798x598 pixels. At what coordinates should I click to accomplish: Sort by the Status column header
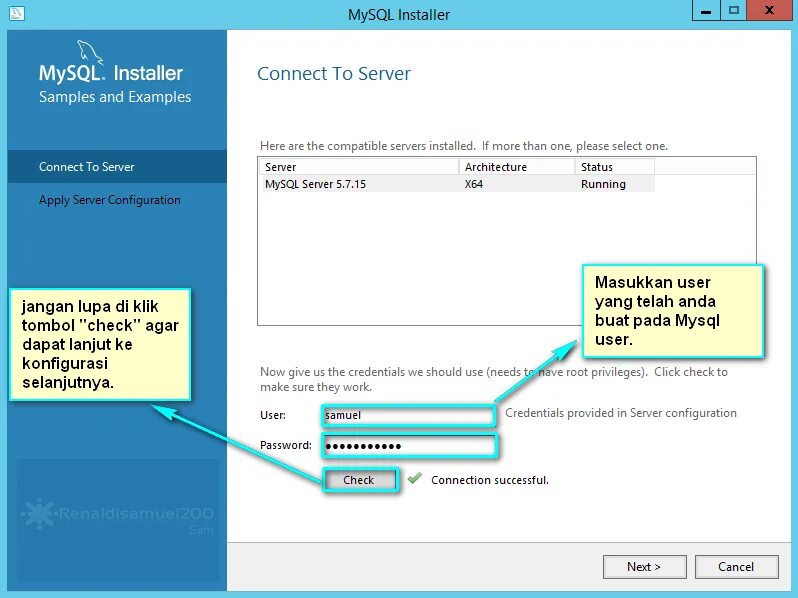click(615, 167)
